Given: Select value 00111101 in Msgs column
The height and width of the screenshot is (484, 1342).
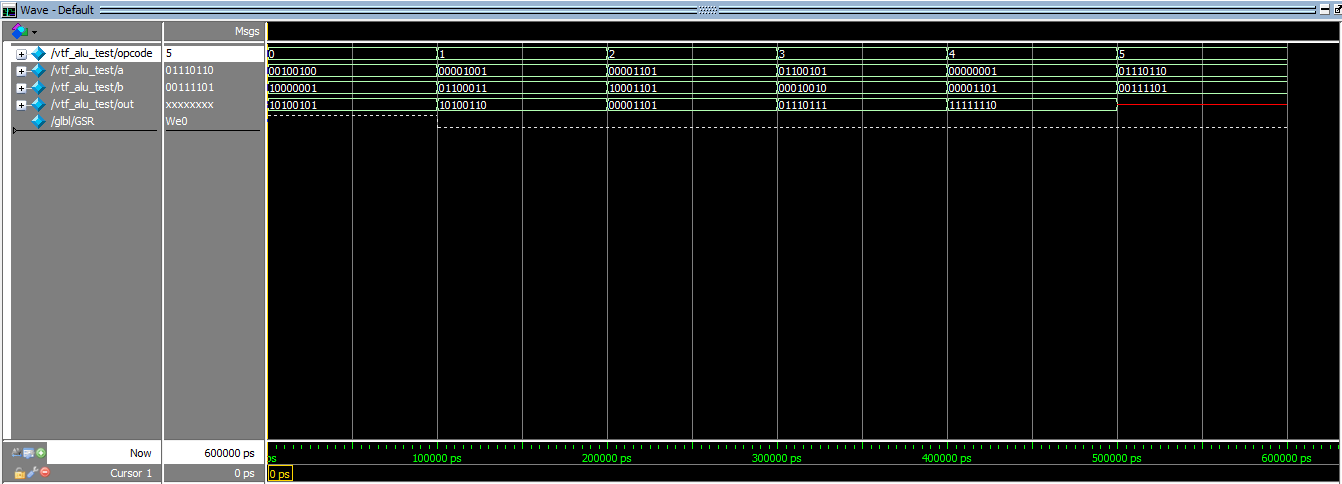Looking at the screenshot, I should click(189, 87).
